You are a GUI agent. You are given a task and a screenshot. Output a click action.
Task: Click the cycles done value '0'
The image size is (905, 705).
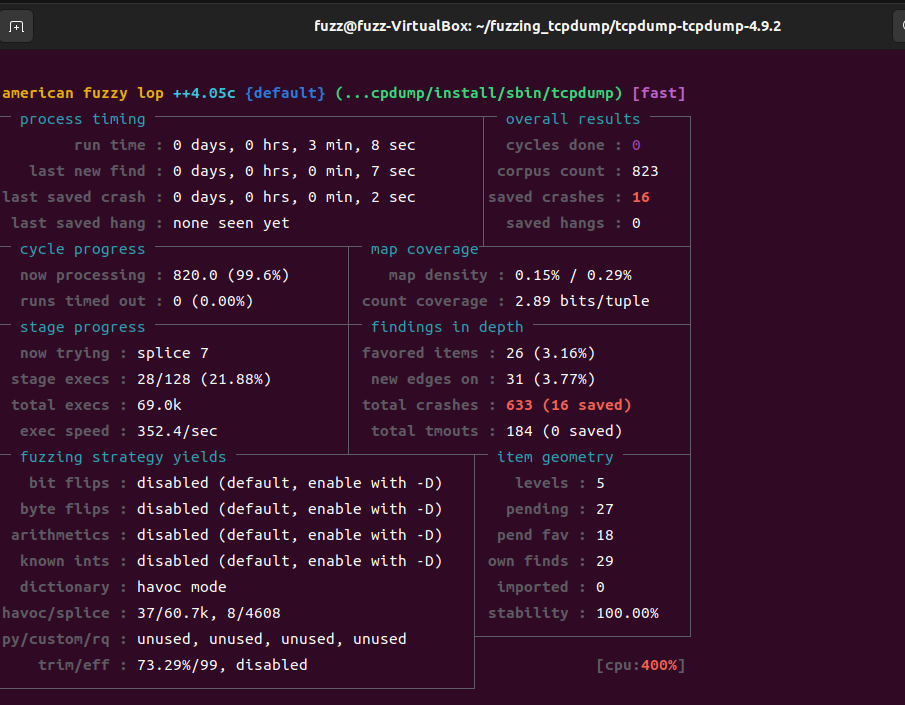[x=636, y=145]
